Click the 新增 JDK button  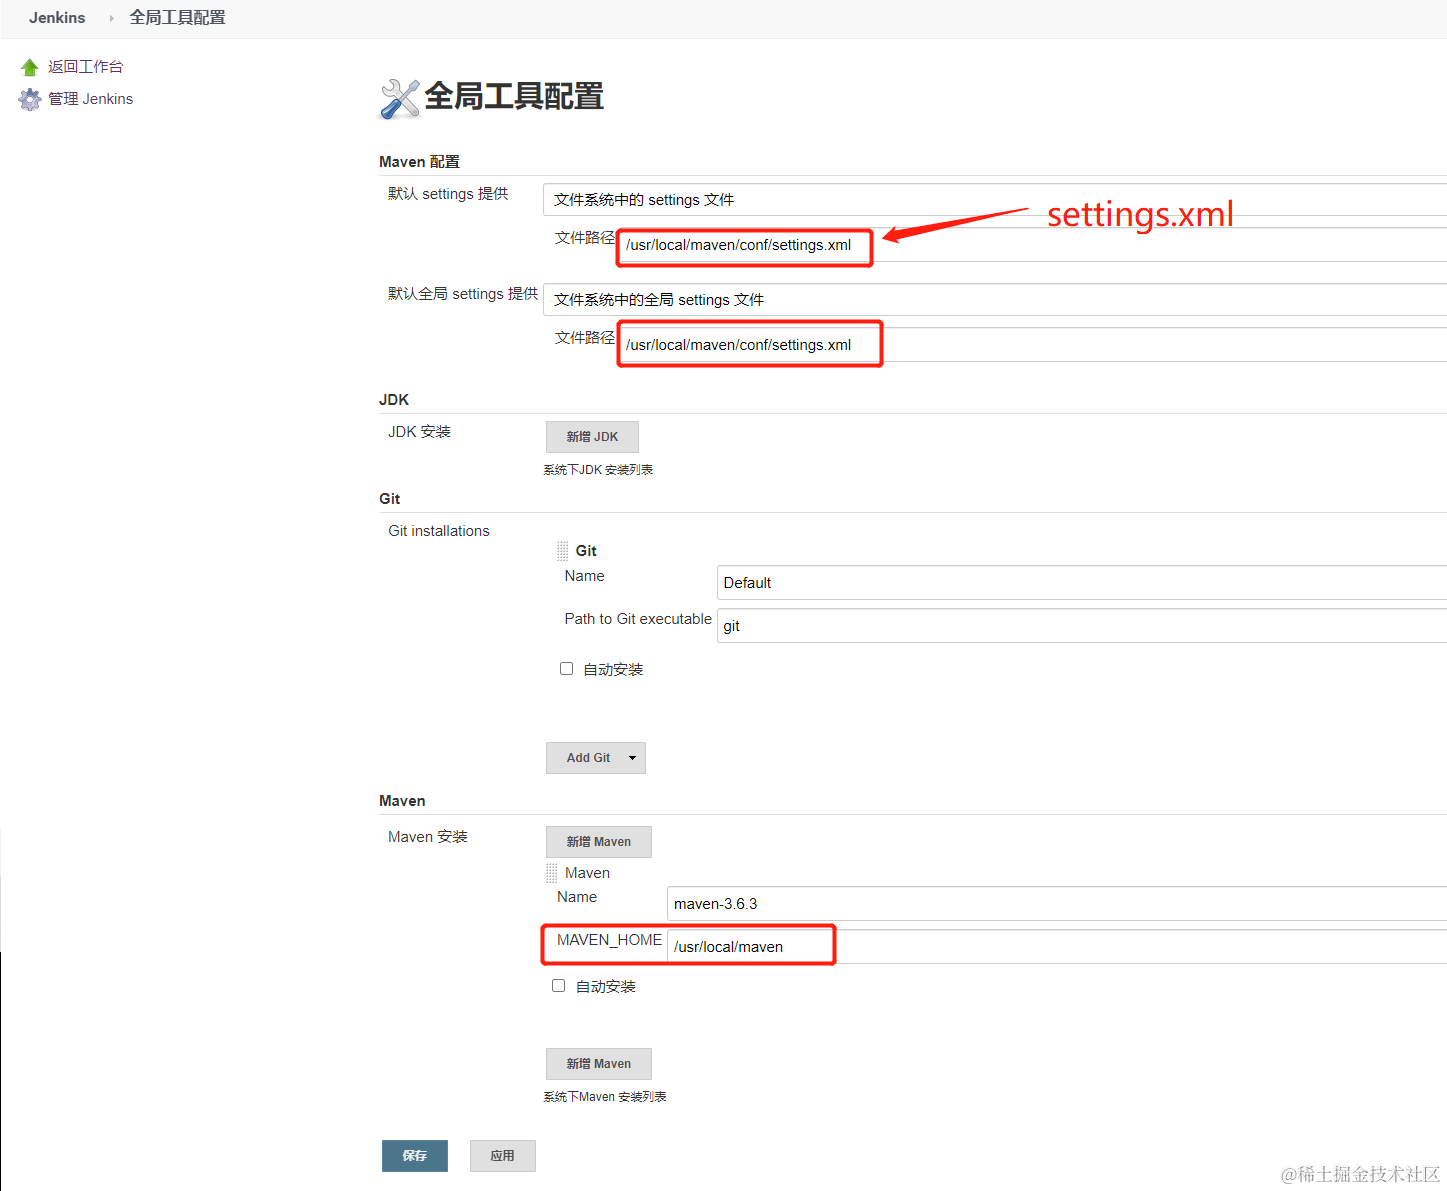point(592,437)
